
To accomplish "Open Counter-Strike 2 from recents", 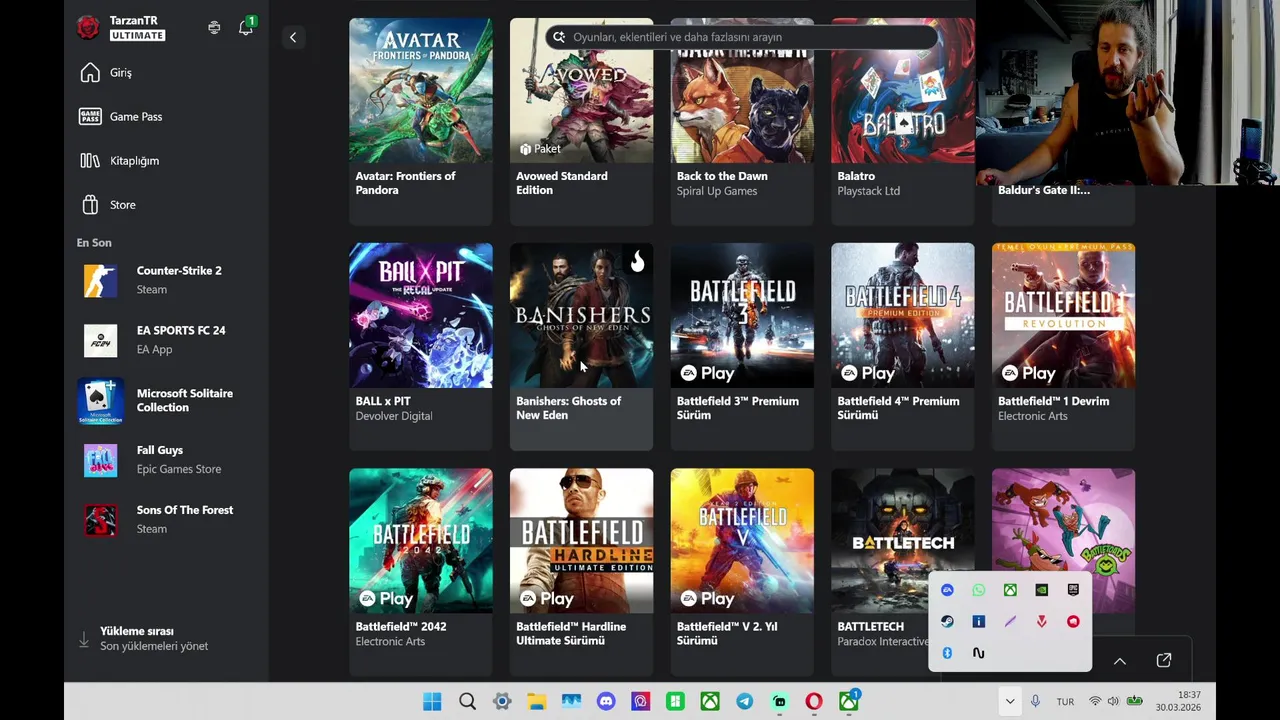I will (x=166, y=280).
